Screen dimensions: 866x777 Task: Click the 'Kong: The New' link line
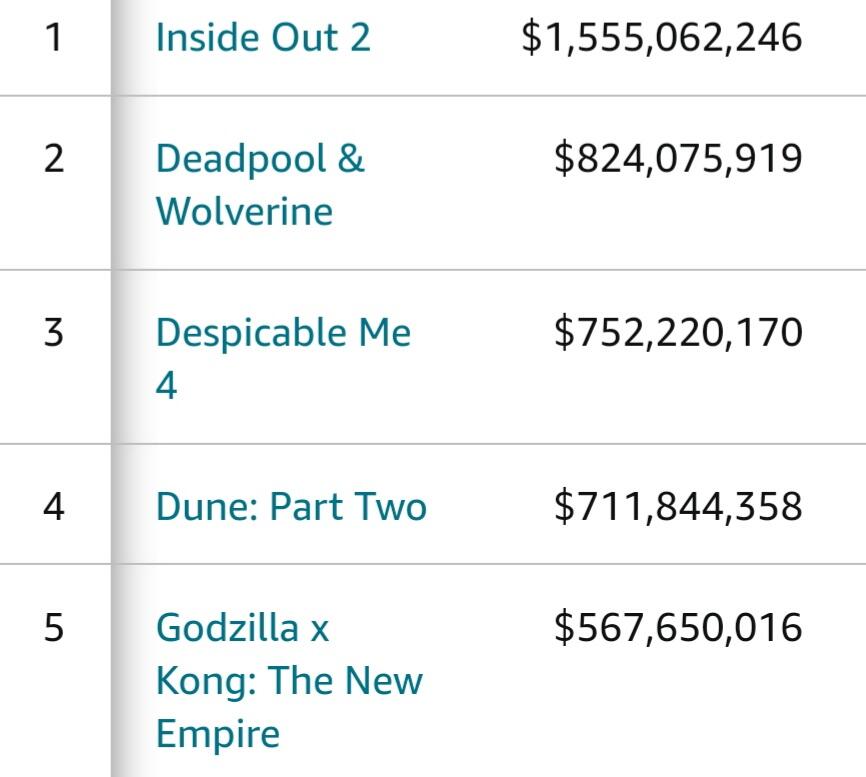pos(289,681)
